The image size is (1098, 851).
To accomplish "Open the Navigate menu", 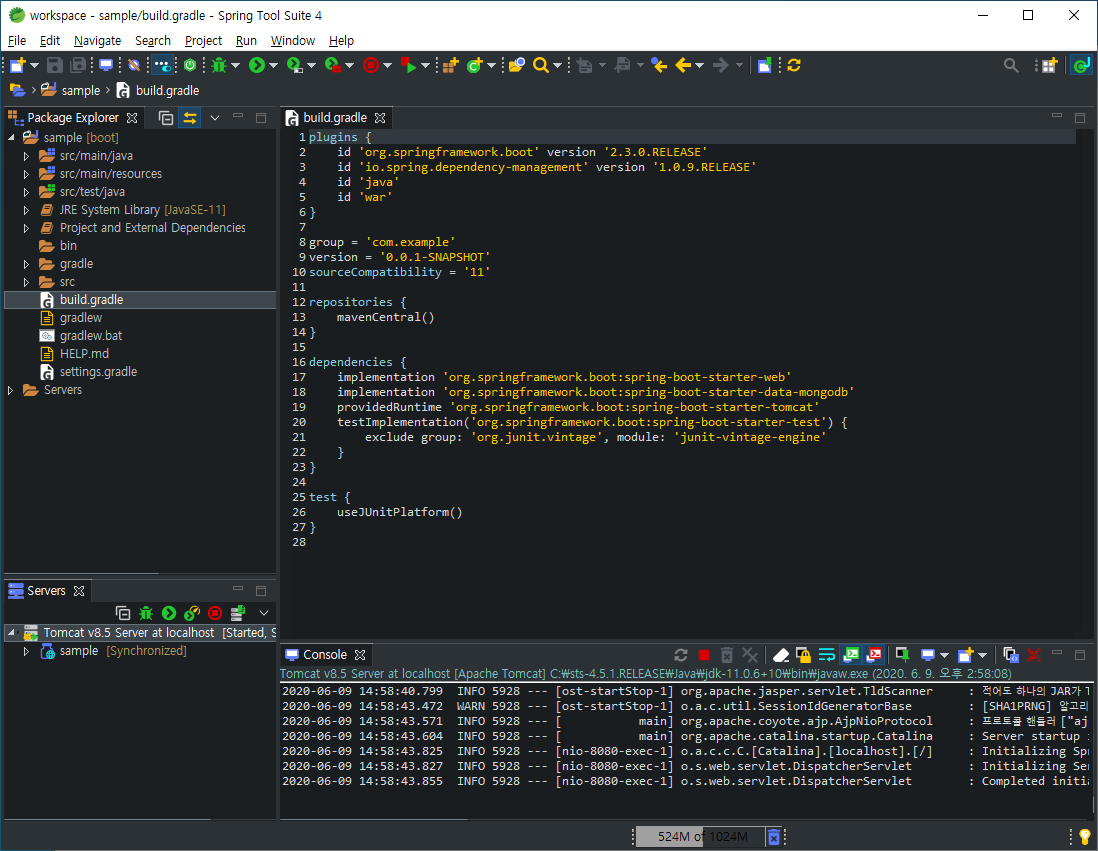I will click(97, 41).
